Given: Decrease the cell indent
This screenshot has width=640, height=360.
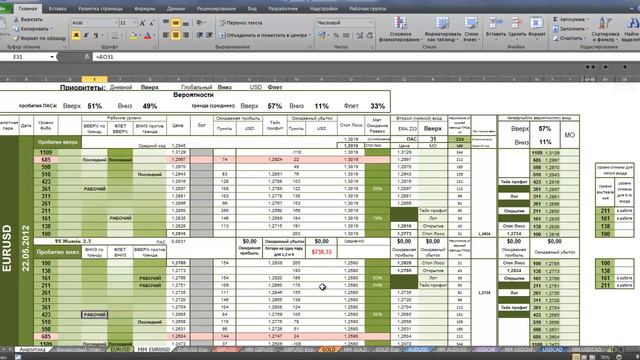Looking at the screenshot, I should (200, 36).
